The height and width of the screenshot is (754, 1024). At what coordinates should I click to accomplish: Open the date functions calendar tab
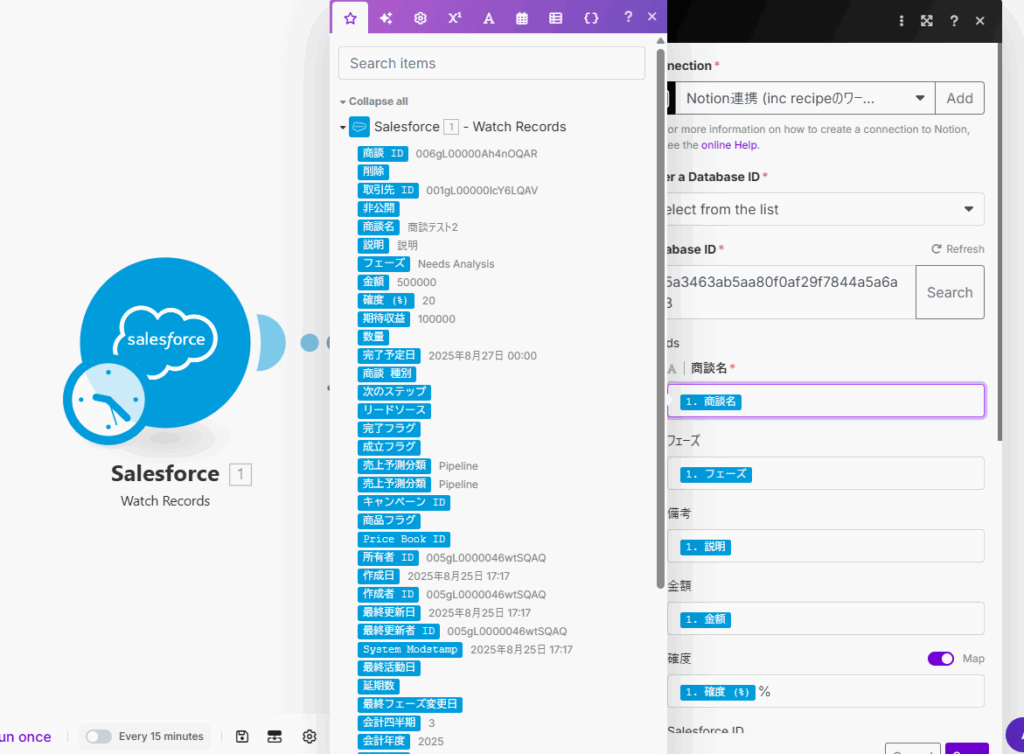pyautogui.click(x=522, y=18)
